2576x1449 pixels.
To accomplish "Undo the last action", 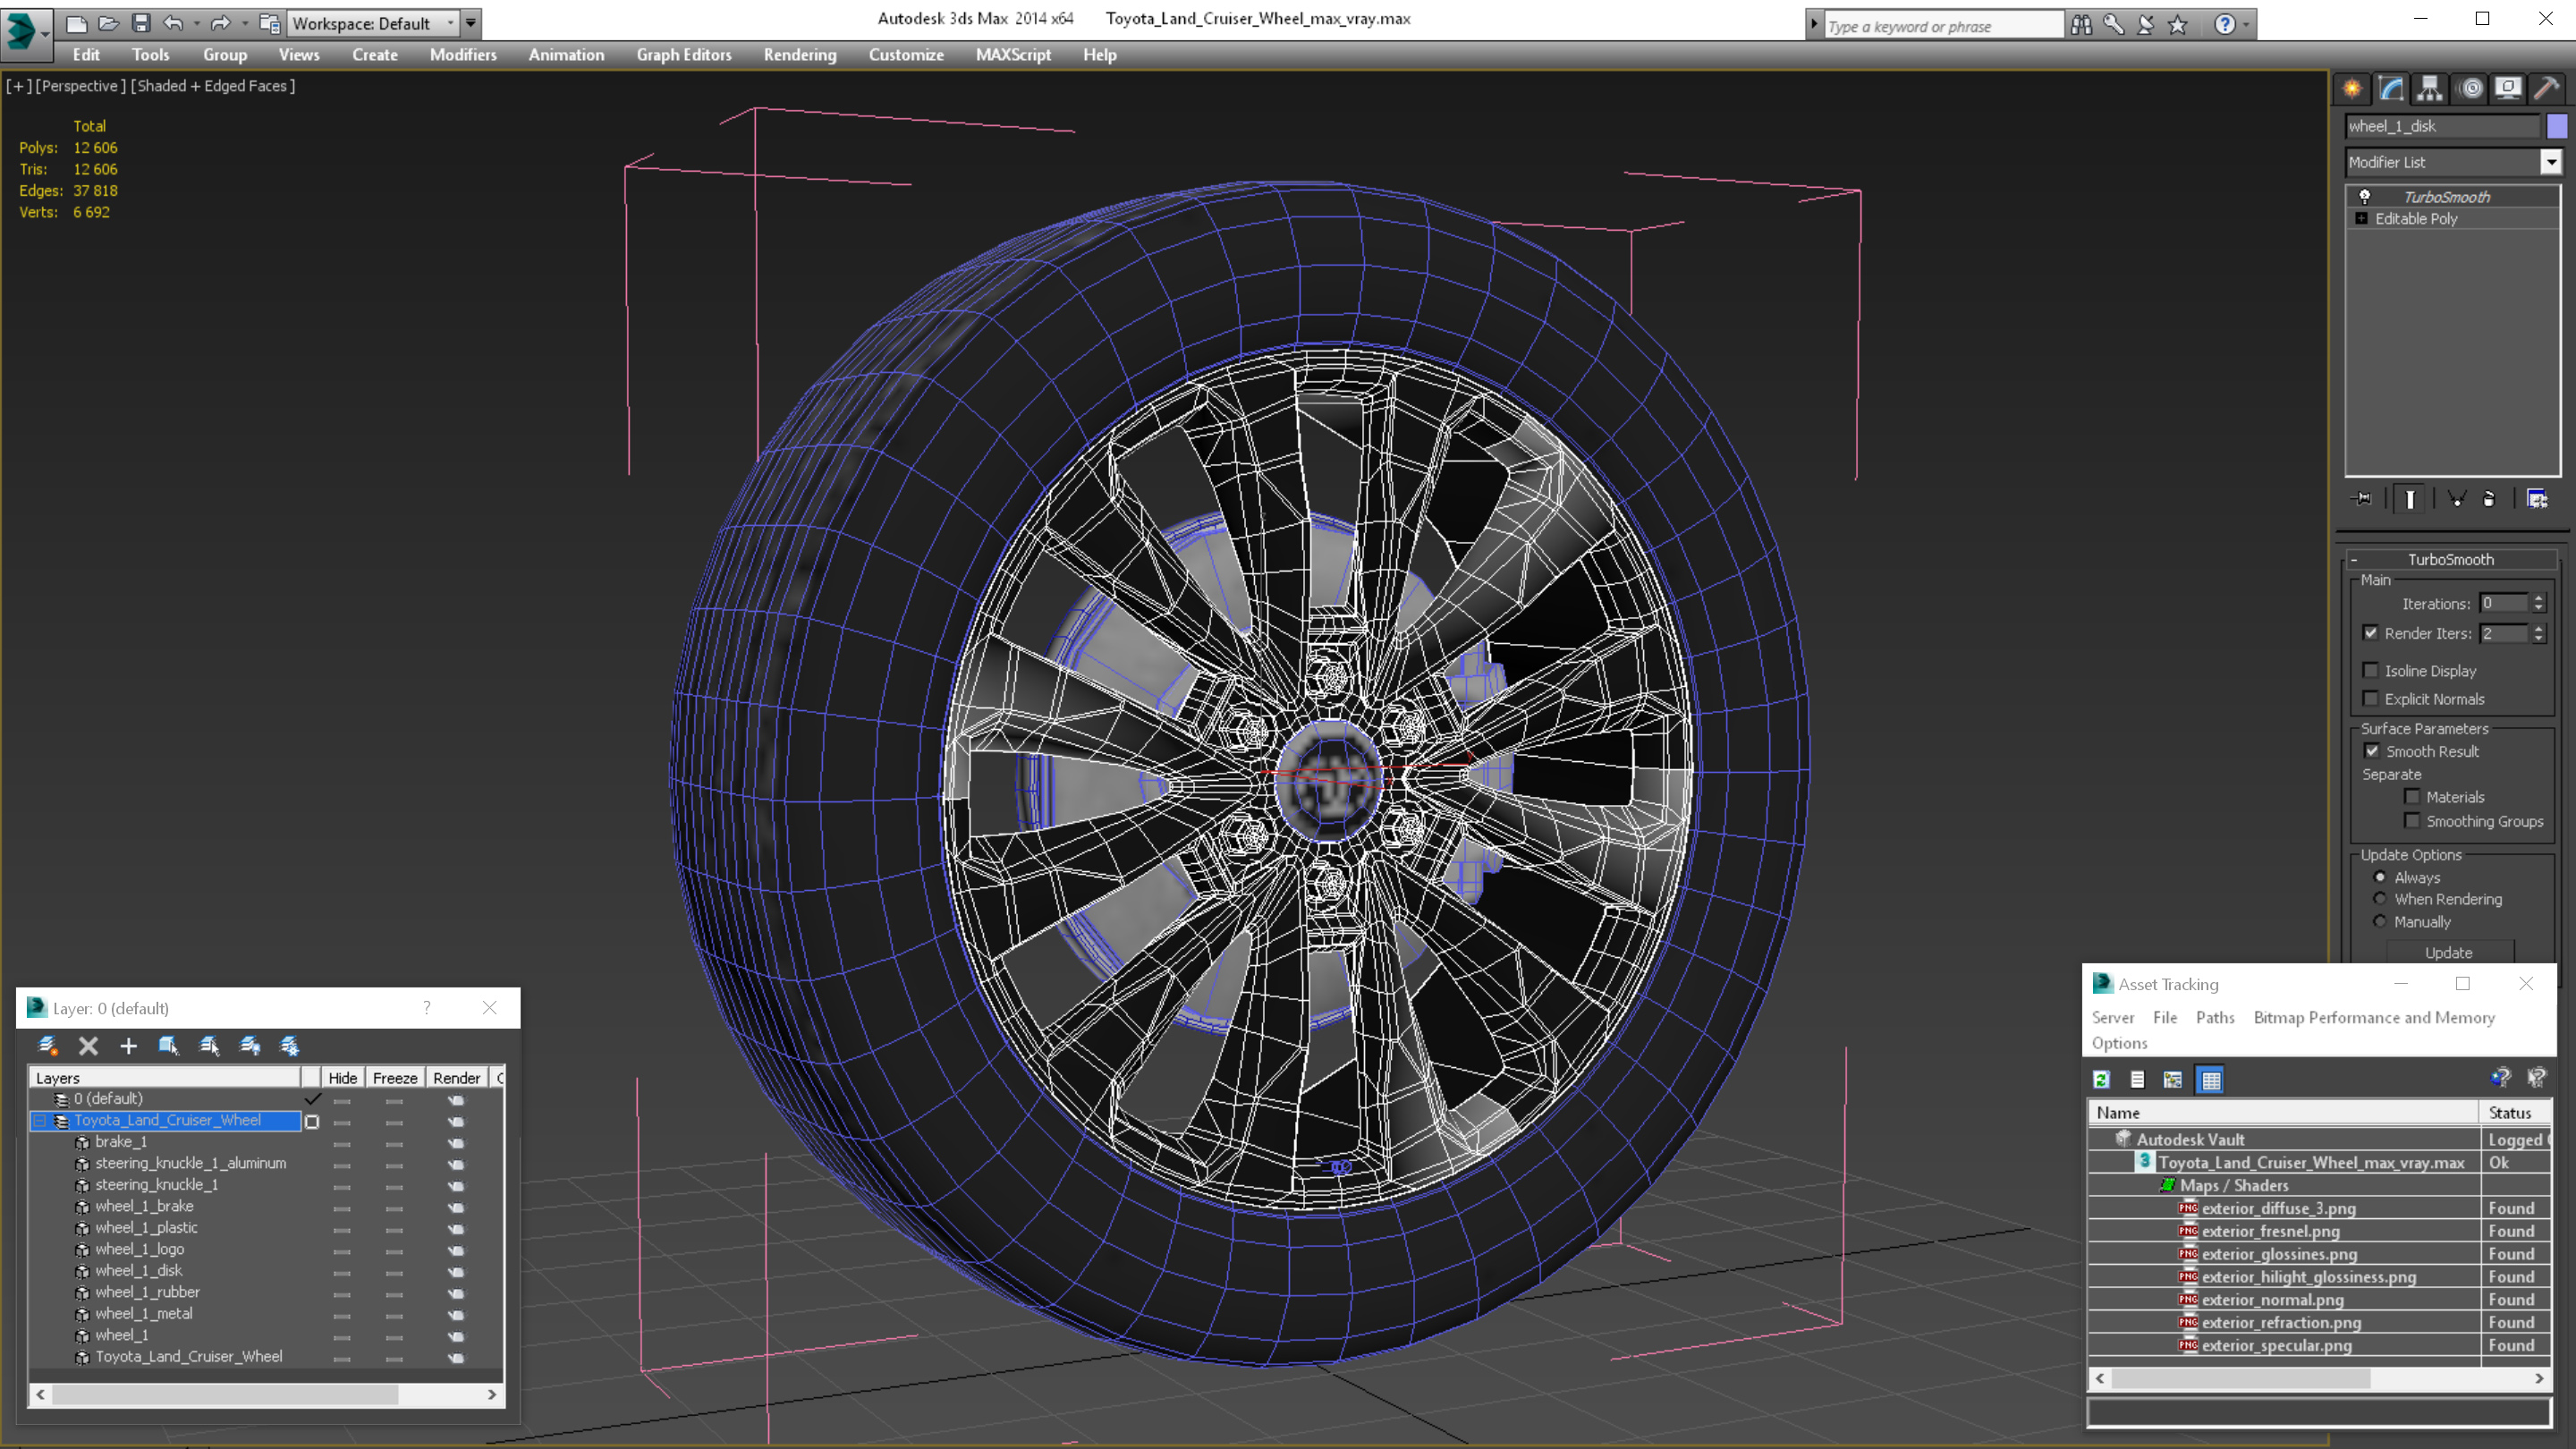I will click(x=173, y=23).
